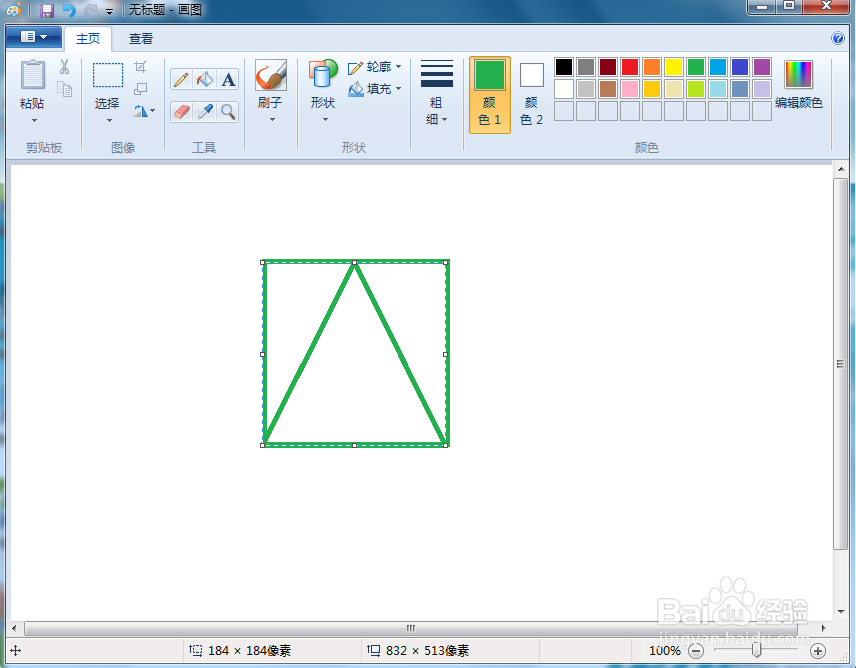Expand the Paste dropdown arrow

(34, 120)
